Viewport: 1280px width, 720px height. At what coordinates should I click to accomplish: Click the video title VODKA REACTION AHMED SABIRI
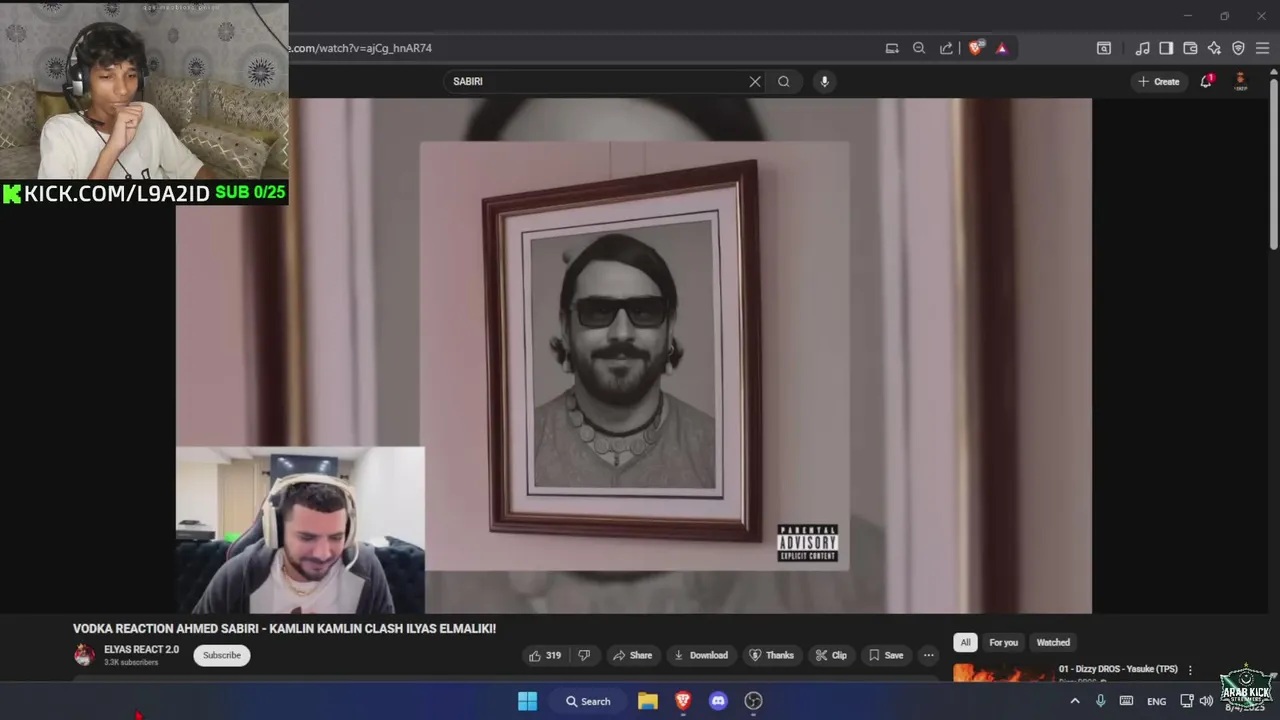tap(284, 628)
